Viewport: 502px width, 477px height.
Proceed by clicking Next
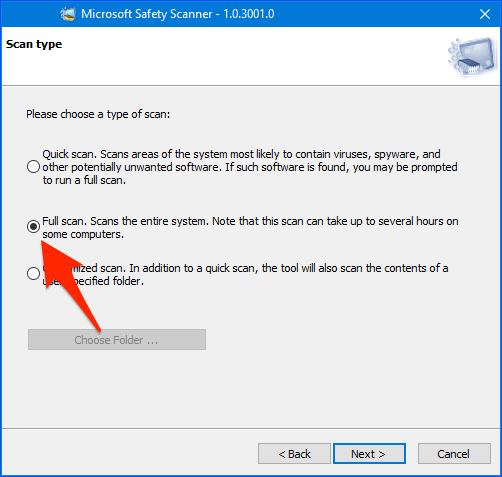369,454
